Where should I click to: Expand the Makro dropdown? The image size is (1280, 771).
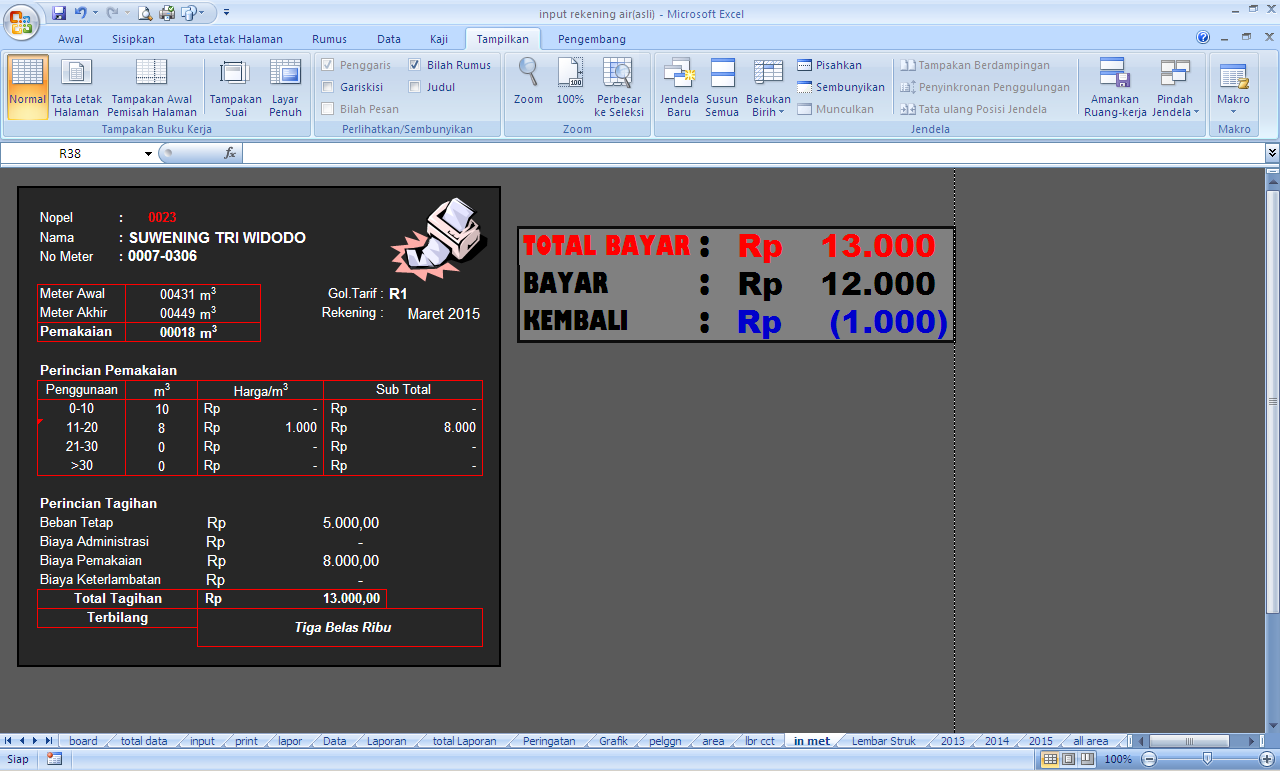pos(1233,87)
